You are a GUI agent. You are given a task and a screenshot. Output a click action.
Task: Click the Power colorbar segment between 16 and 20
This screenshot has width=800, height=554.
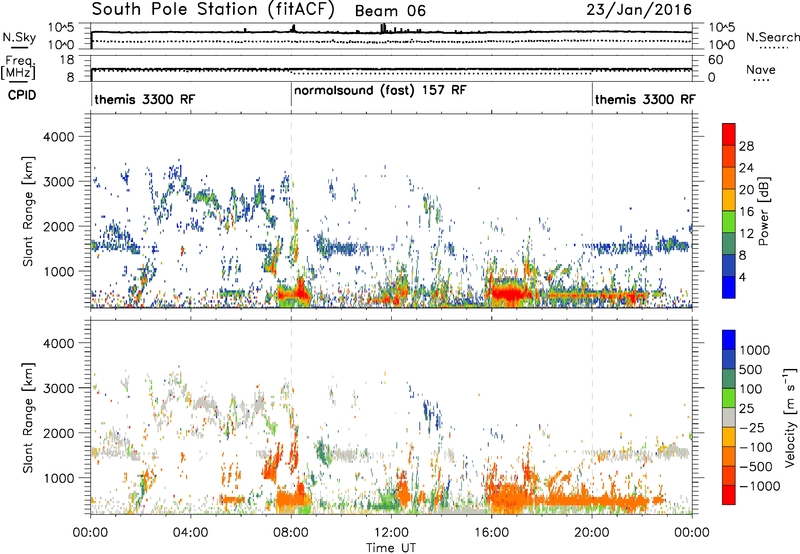729,200
